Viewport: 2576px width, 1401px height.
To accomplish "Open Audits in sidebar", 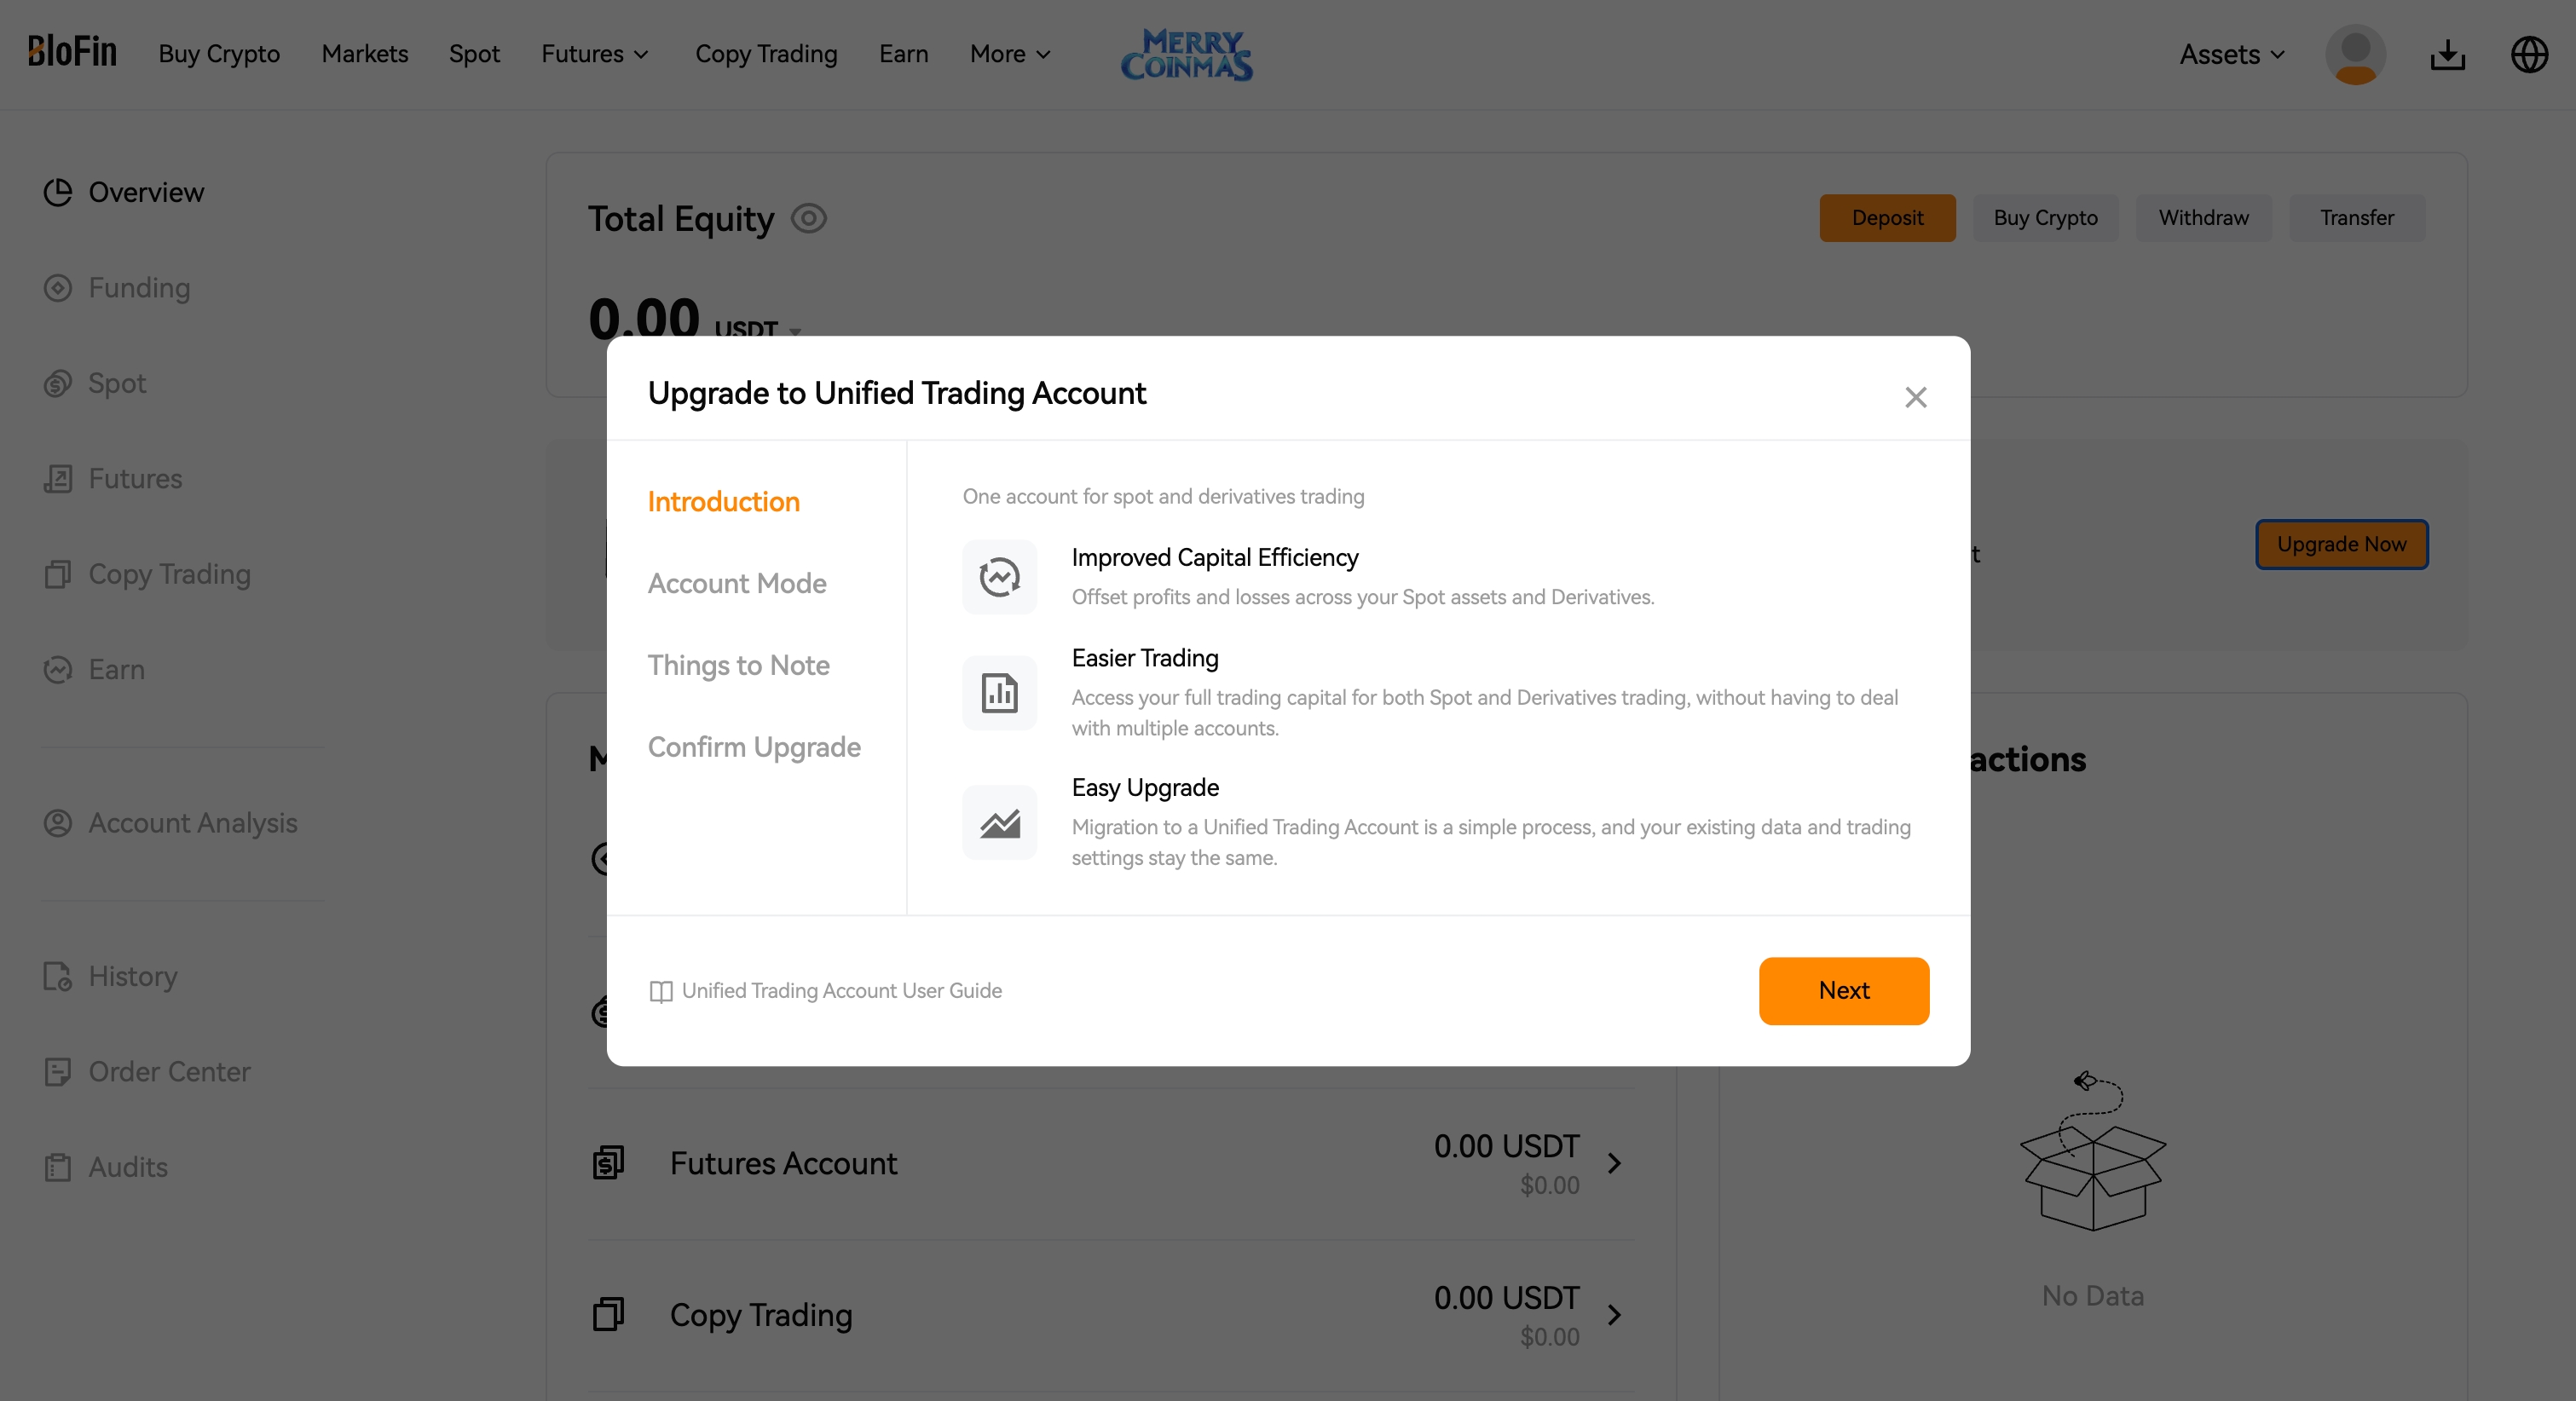I will click(x=128, y=1167).
